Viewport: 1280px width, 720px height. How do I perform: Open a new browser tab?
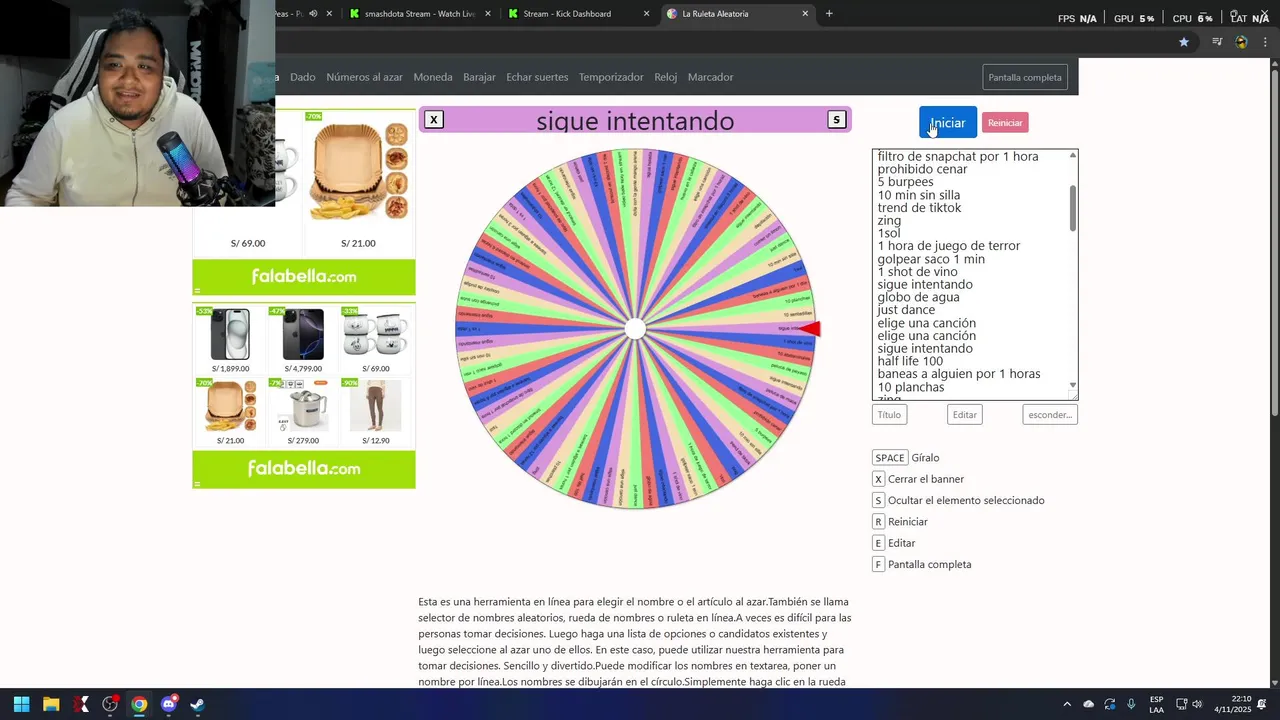(x=829, y=14)
